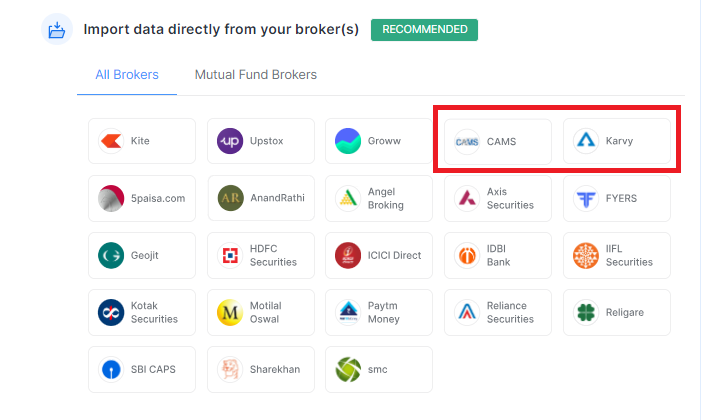This screenshot has width=716, height=420.
Task: Open the Mutual Fund Brokers tab
Action: pos(256,75)
